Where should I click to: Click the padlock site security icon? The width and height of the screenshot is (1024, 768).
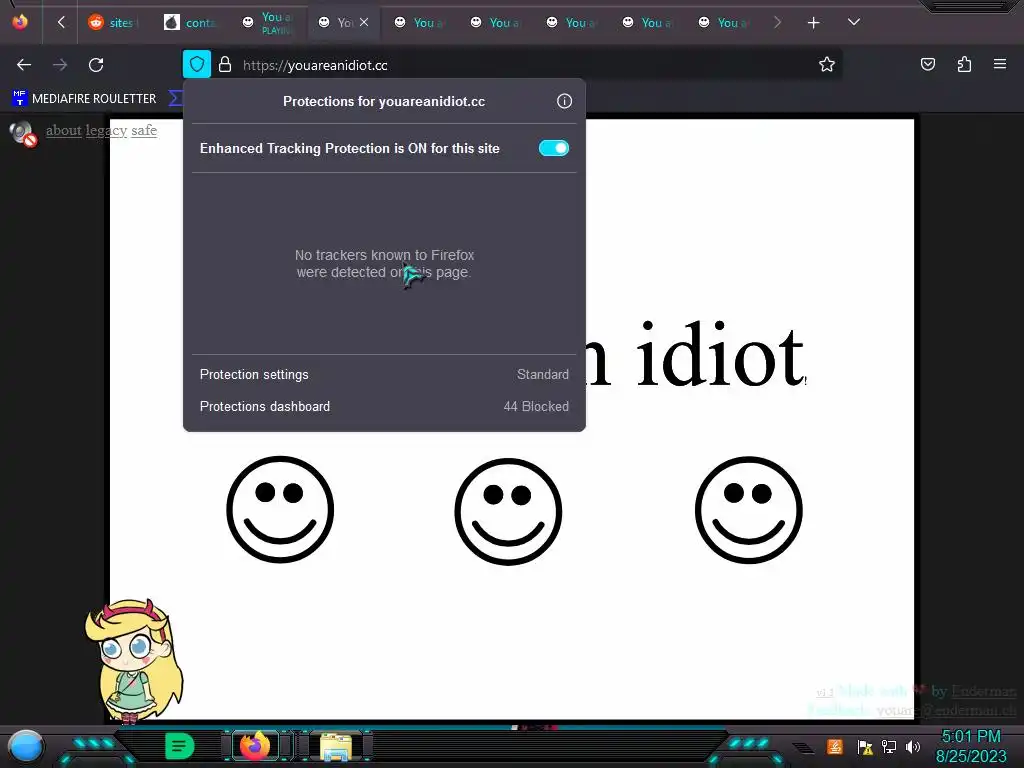[225, 65]
